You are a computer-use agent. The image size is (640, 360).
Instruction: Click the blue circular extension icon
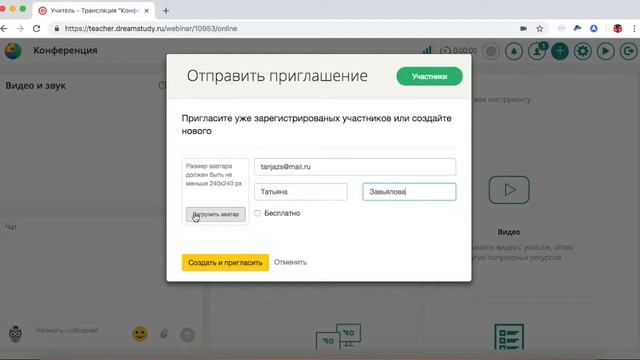pos(594,29)
